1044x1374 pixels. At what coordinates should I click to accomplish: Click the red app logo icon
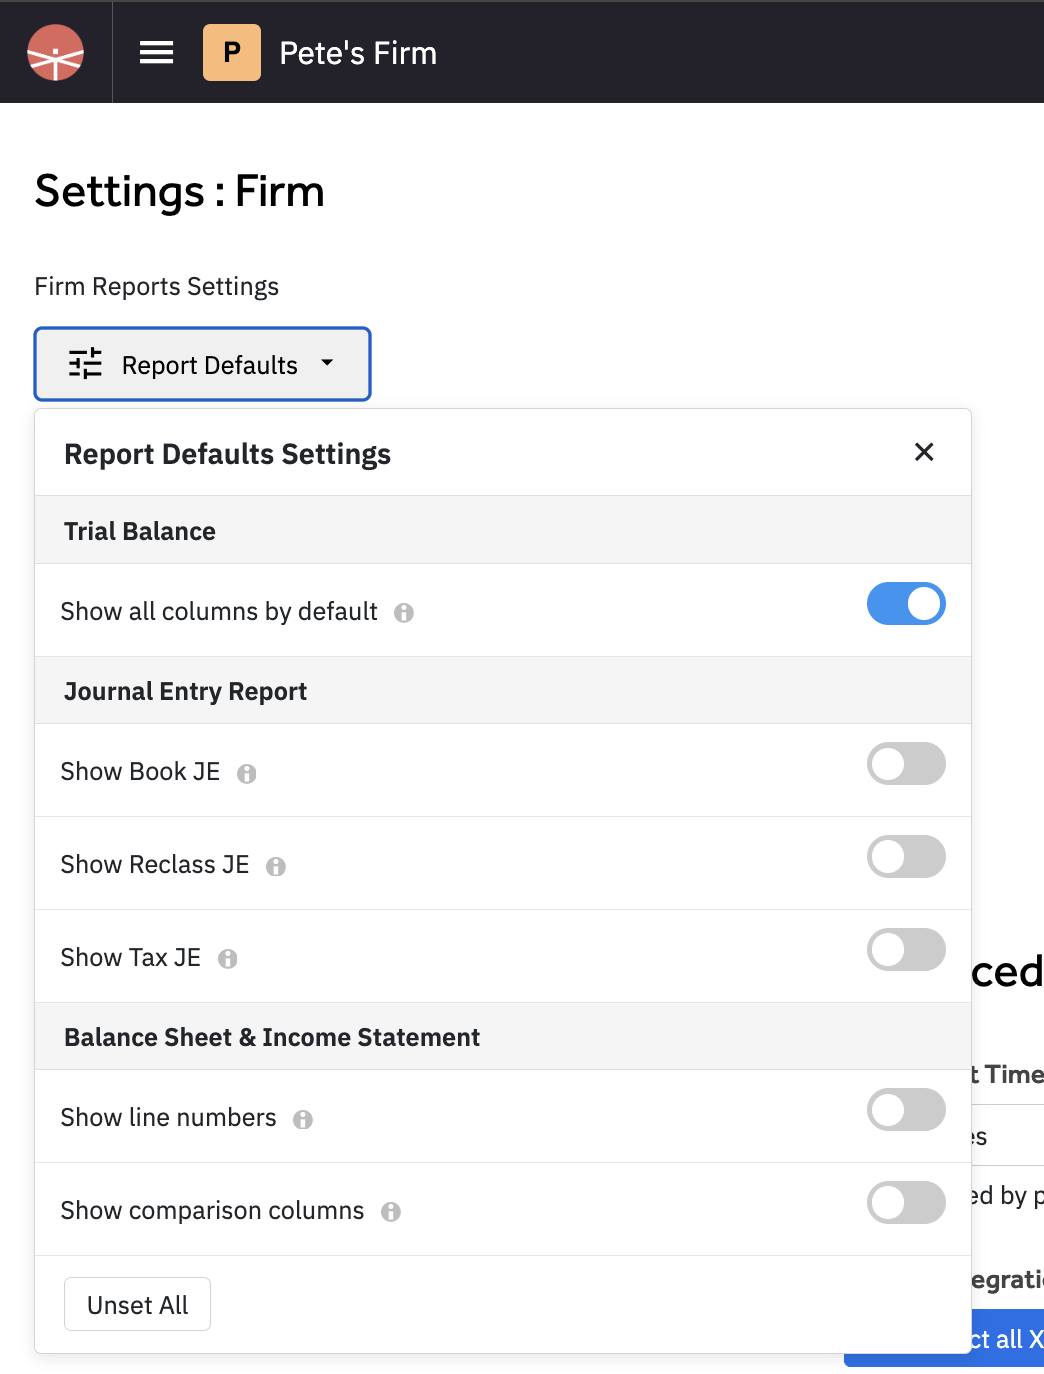56,53
